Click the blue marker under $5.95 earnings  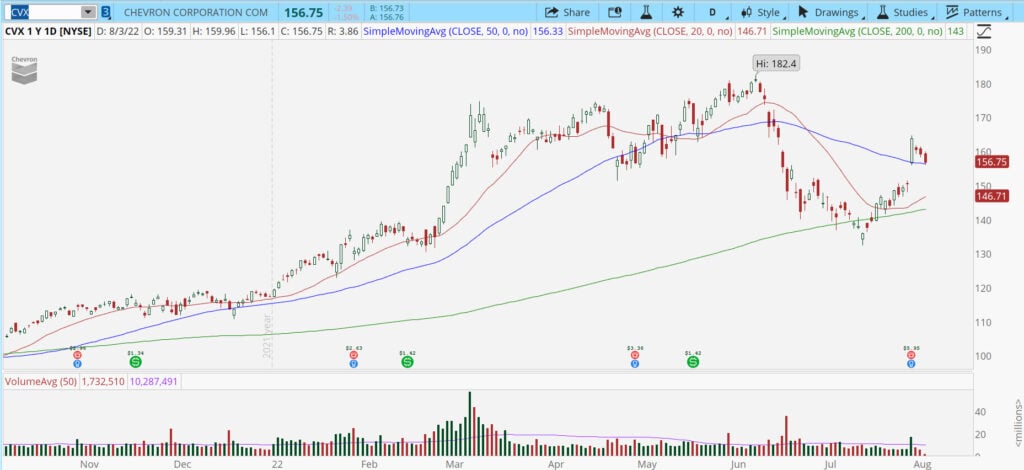point(910,364)
